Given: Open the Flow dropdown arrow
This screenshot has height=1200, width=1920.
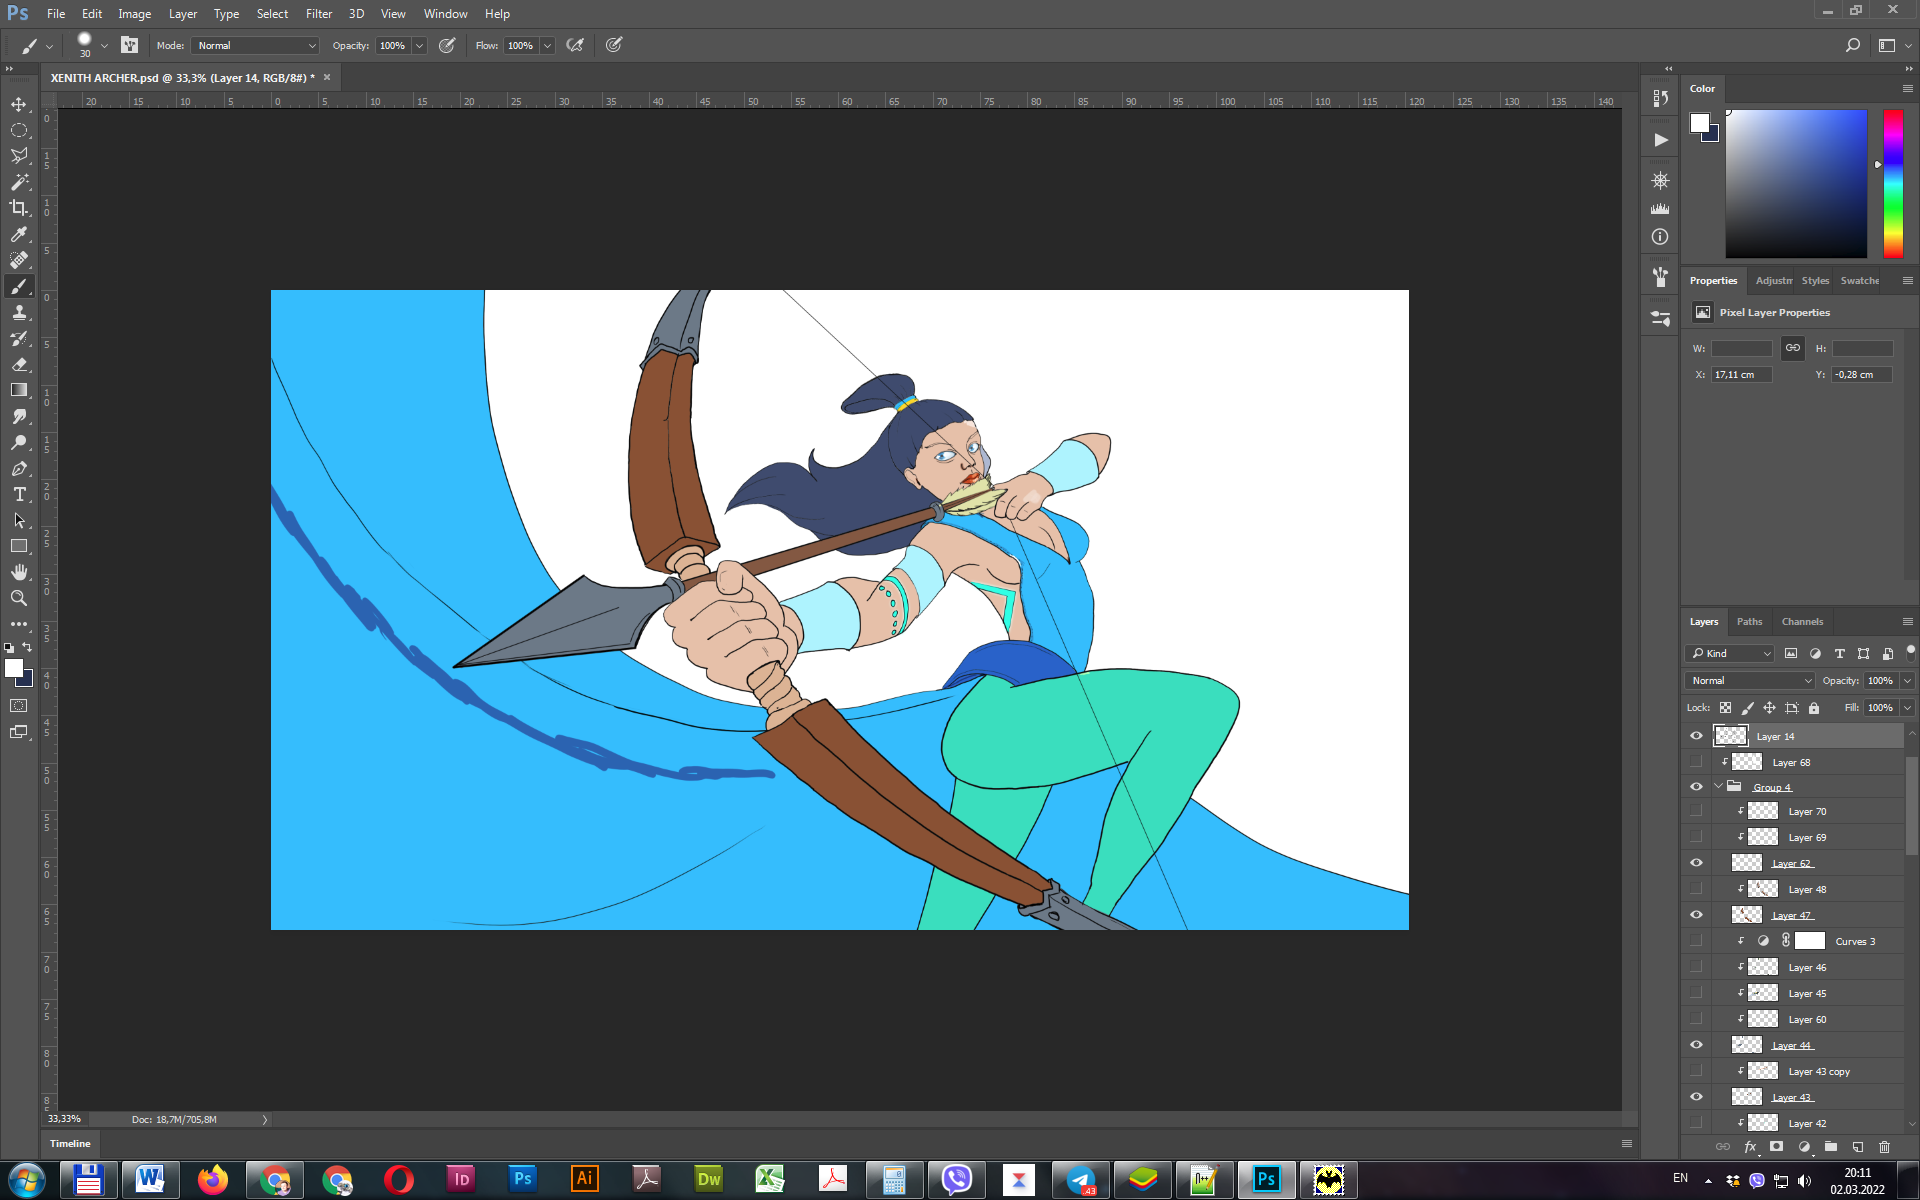Looking at the screenshot, I should (x=547, y=46).
